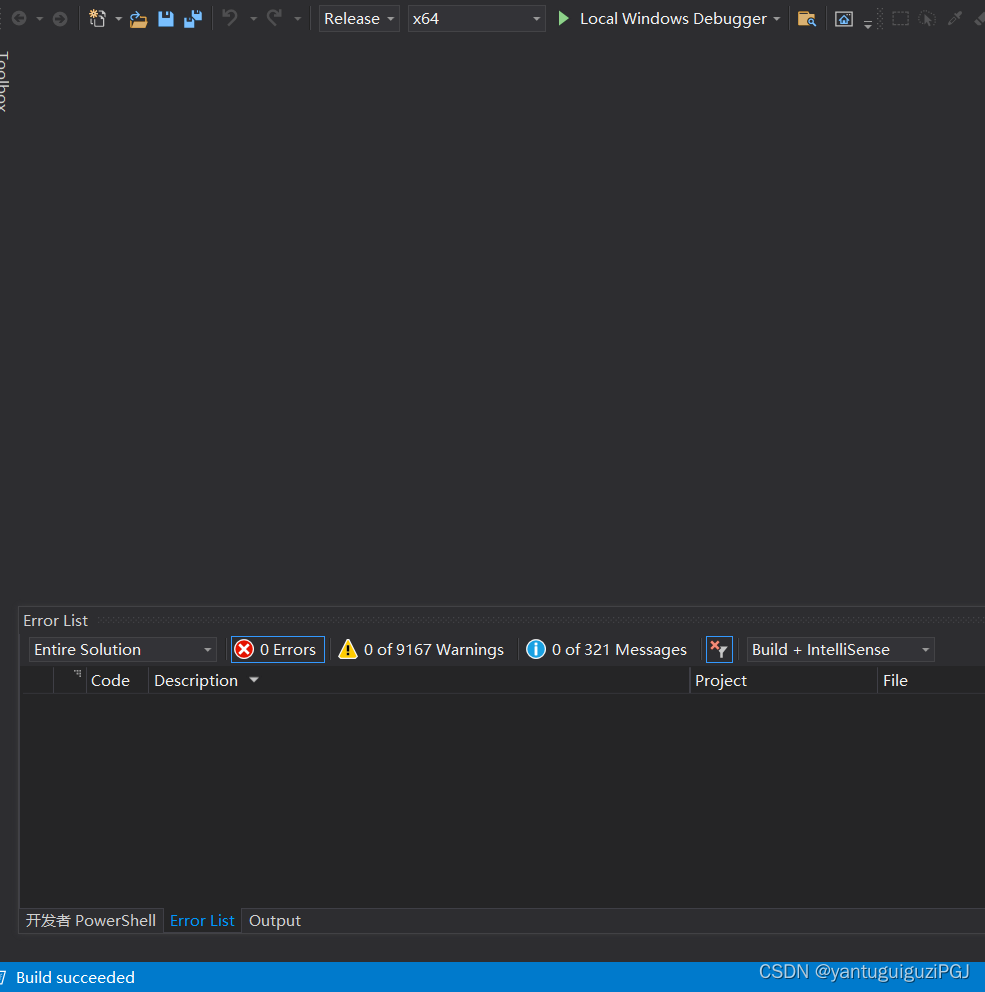Save the current file
This screenshot has width=985, height=992.
pos(165,18)
